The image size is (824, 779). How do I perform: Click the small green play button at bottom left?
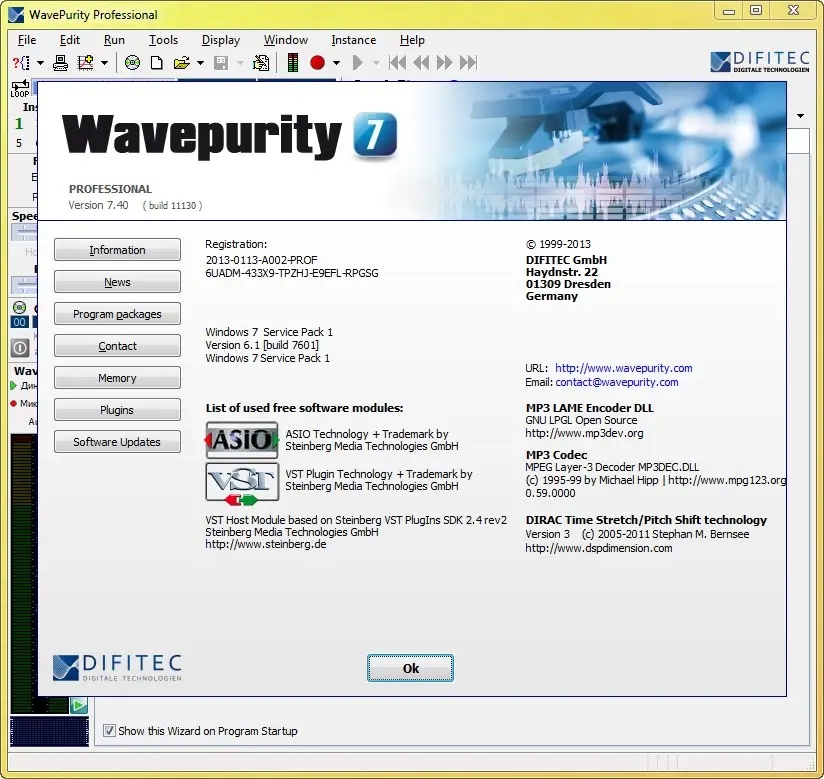point(79,705)
